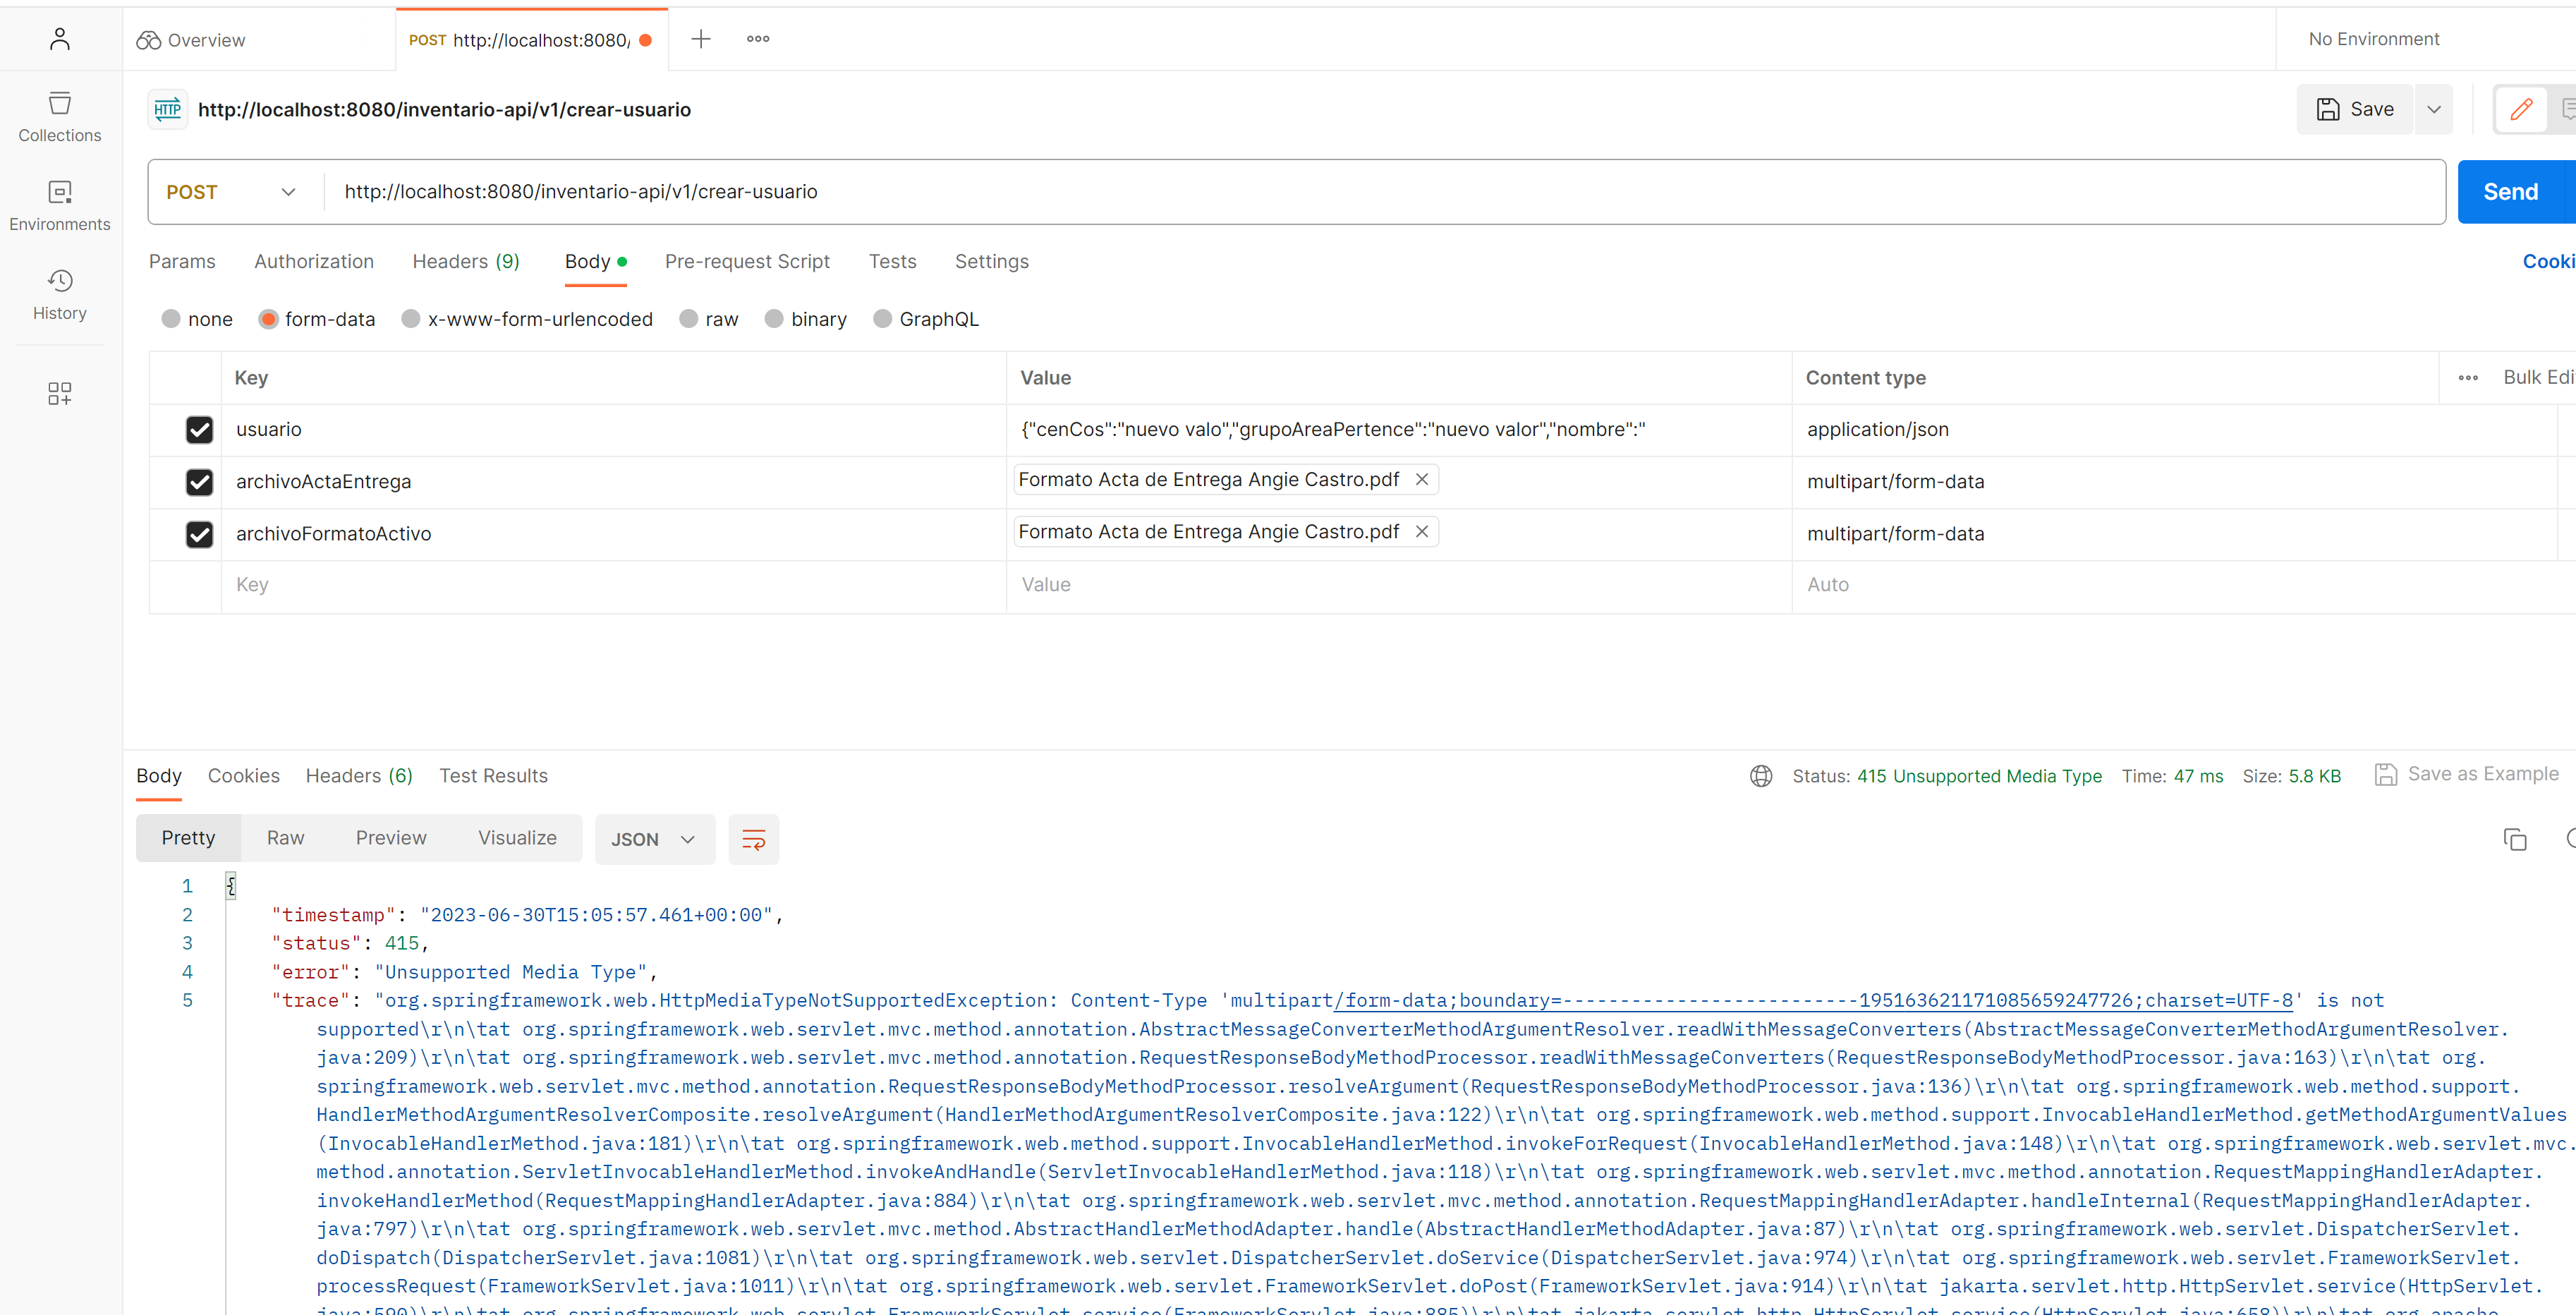Open tab options three-dots menu
This screenshot has width=2576, height=1315.
click(758, 39)
